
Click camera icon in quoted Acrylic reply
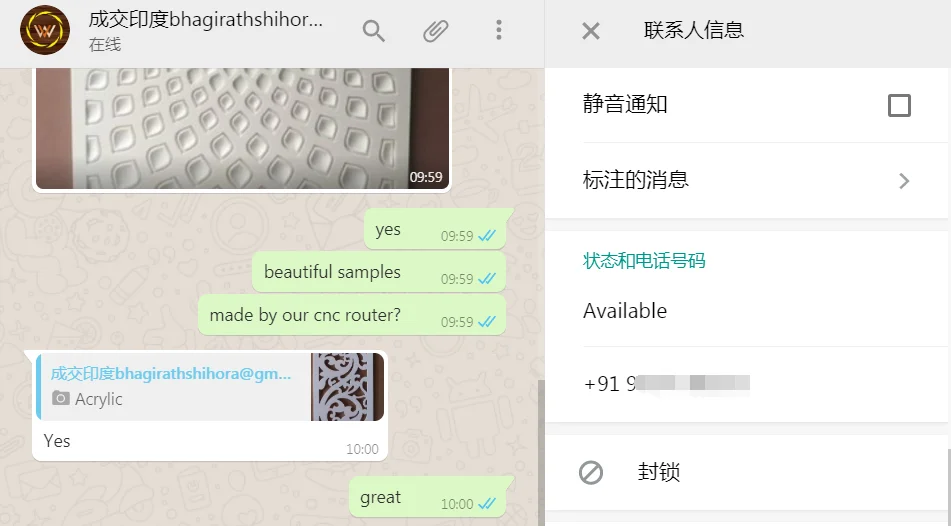pyautogui.click(x=60, y=398)
